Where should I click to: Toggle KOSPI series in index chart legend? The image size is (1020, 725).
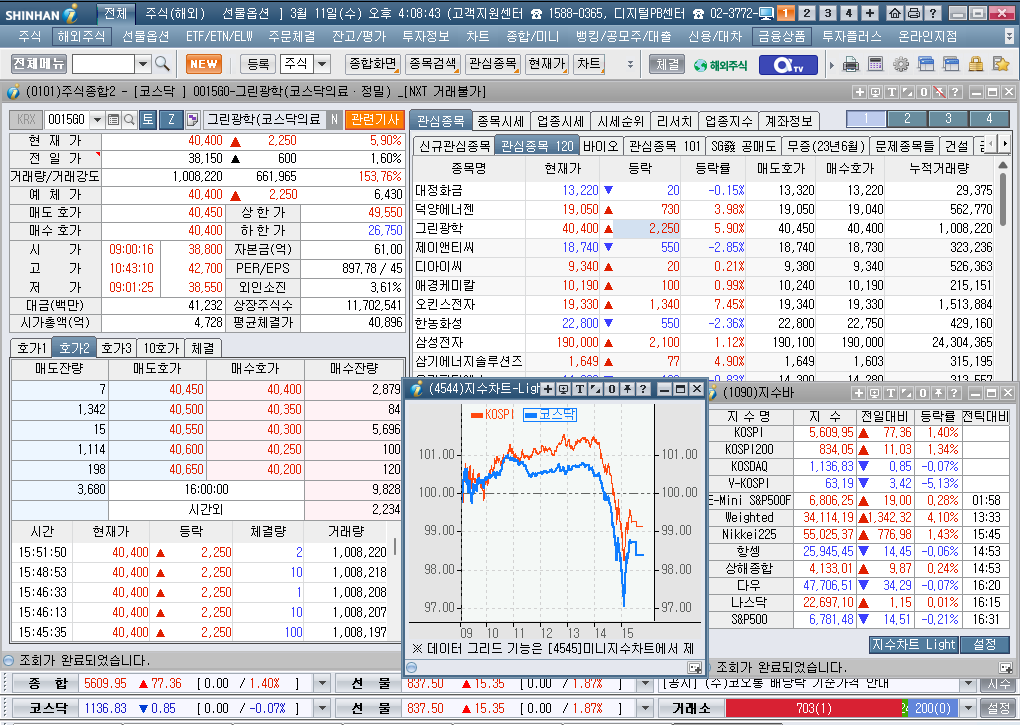click(x=492, y=414)
